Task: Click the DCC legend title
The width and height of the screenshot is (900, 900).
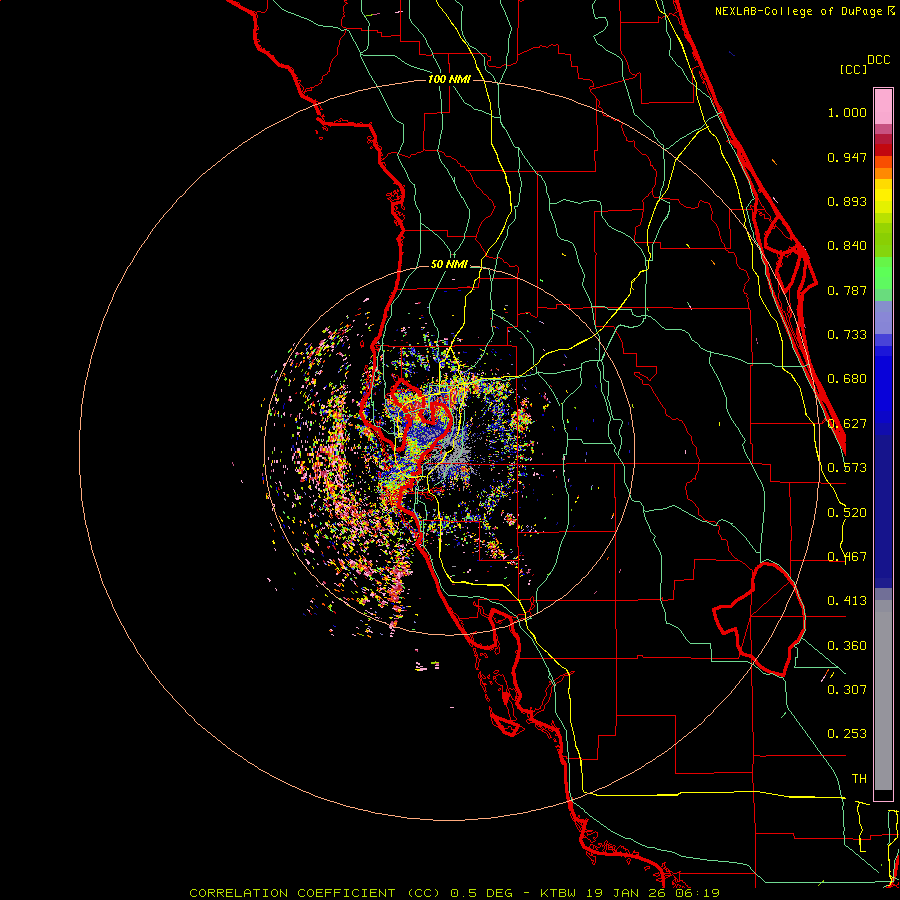Action: [878, 59]
